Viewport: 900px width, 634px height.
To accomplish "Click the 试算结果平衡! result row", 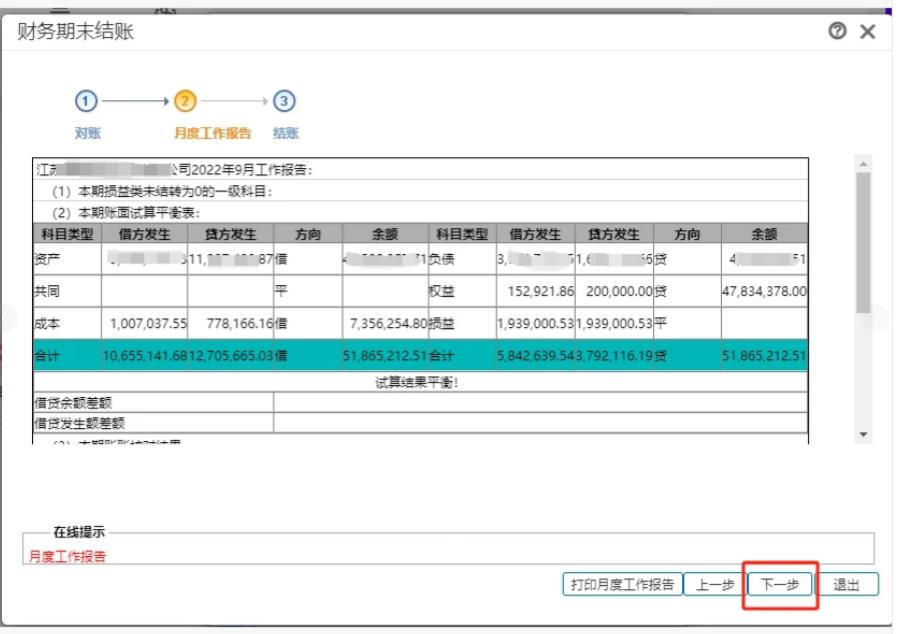I will [x=418, y=382].
